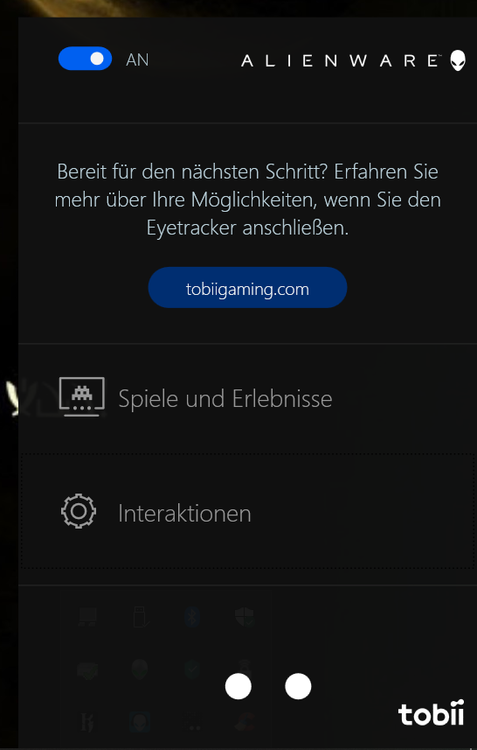Click the faded blue-square Alienware tray icon
477x750 pixels.
click(140, 722)
